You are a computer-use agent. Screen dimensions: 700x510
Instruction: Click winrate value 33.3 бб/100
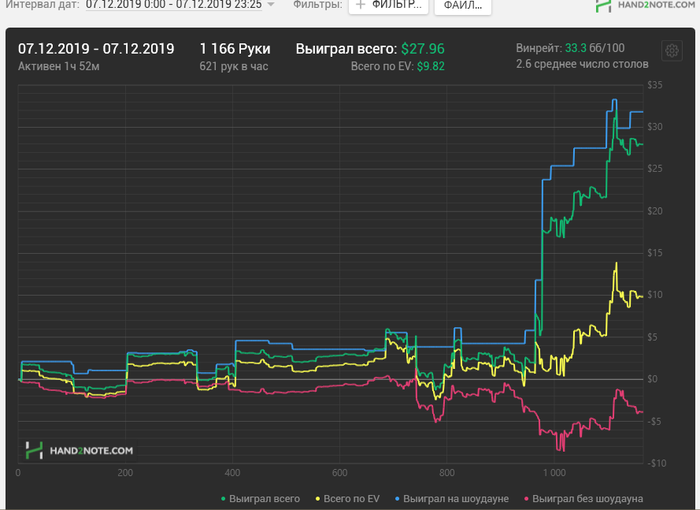pos(595,48)
